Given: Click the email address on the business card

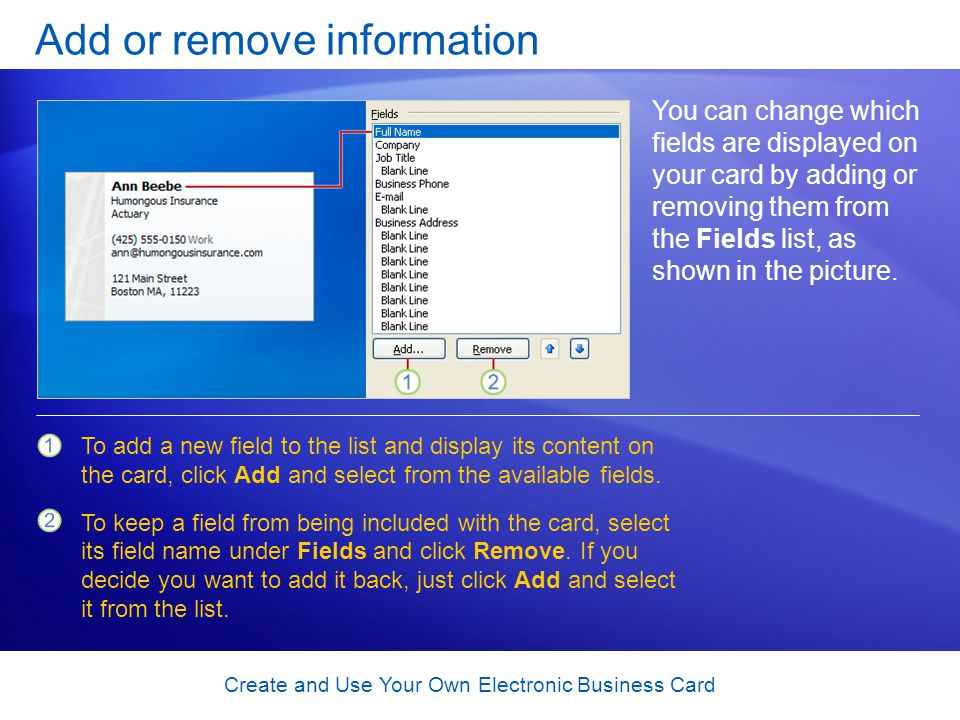Looking at the screenshot, I should click(x=187, y=253).
